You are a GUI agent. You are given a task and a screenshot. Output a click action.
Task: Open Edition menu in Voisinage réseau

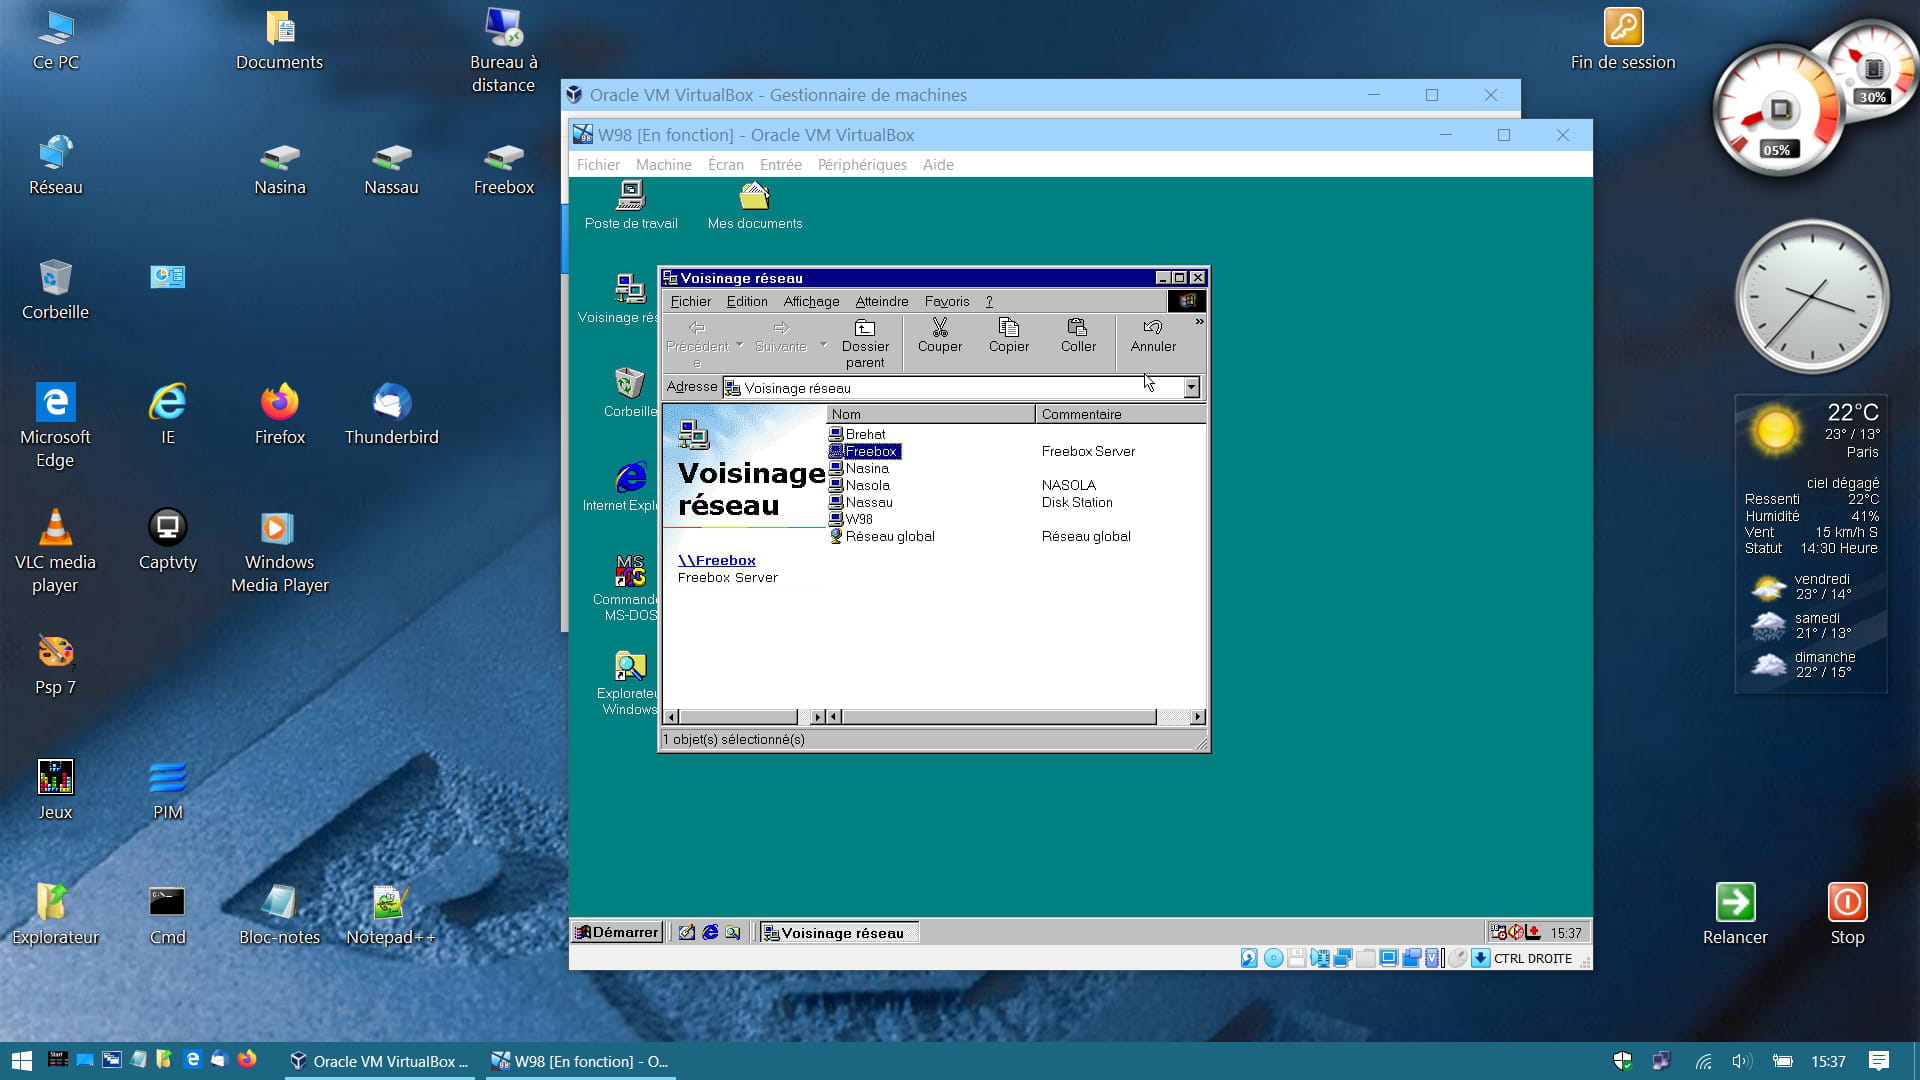point(747,301)
